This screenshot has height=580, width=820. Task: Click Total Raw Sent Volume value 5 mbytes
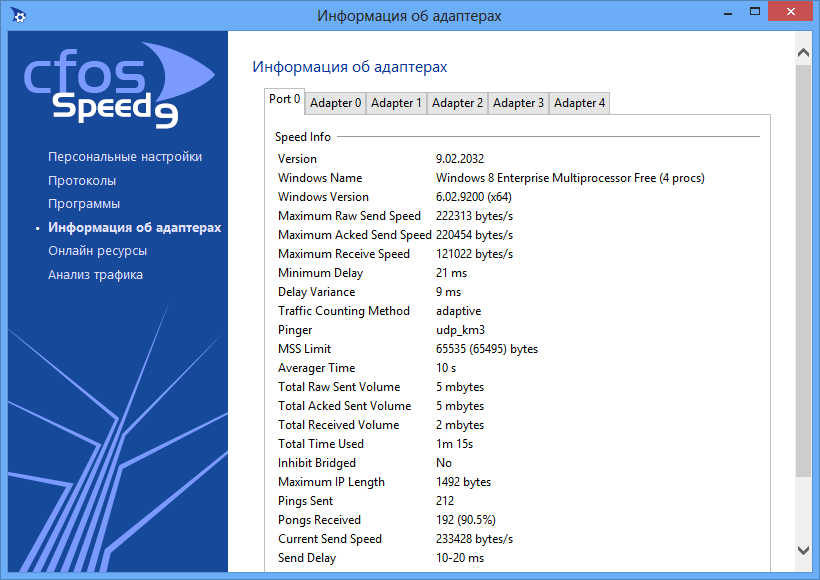(x=460, y=387)
